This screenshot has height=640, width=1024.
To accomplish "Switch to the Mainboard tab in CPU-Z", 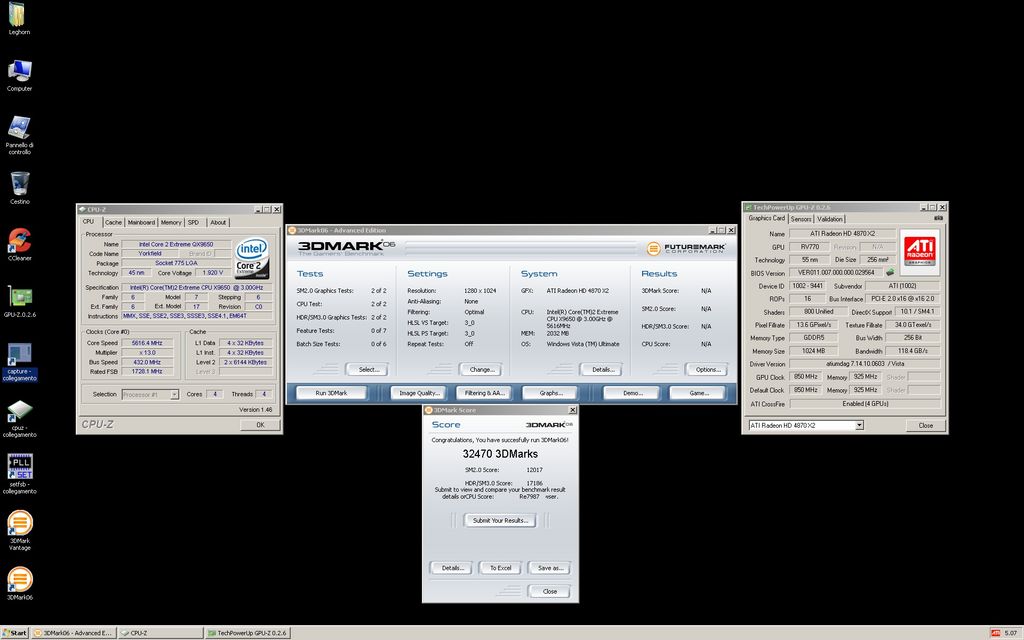I will 141,222.
